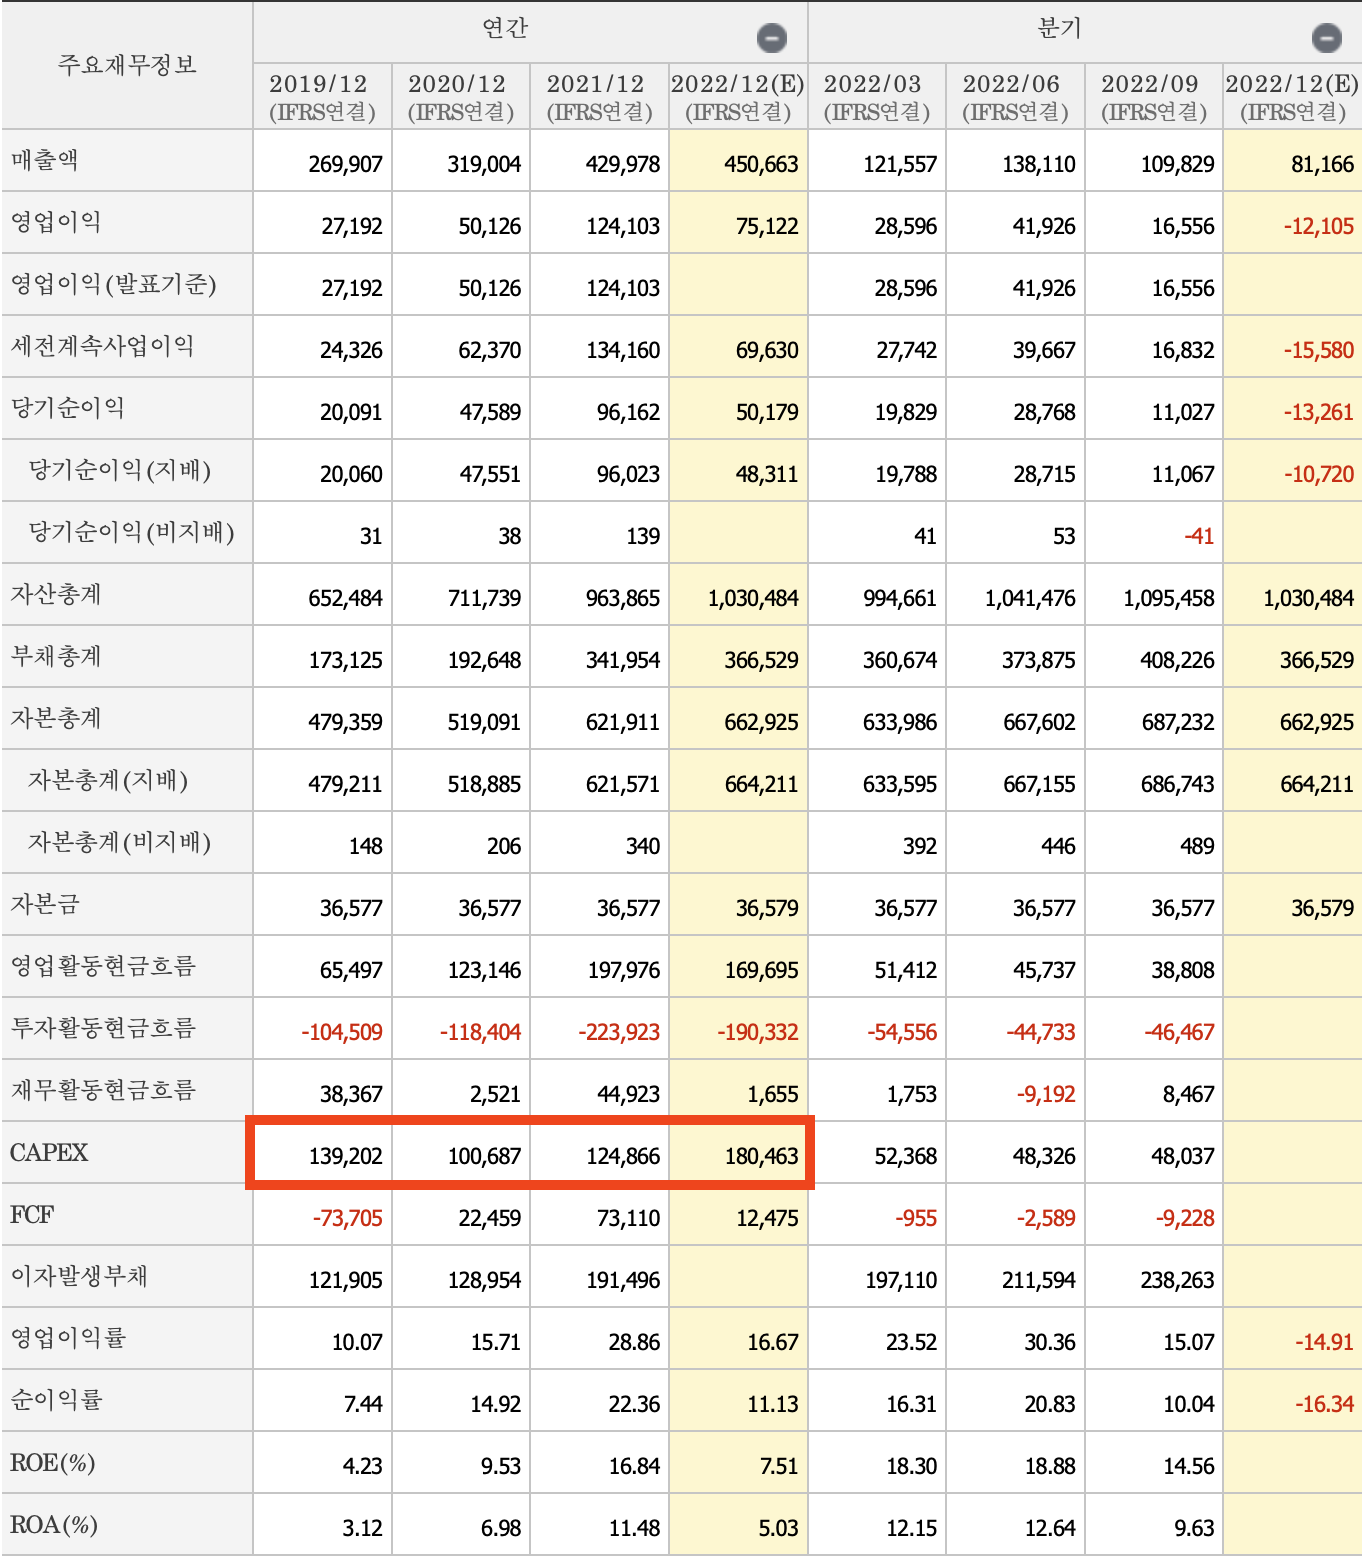Click the ROE(%) row label
The image size is (1364, 1556).
[53, 1463]
